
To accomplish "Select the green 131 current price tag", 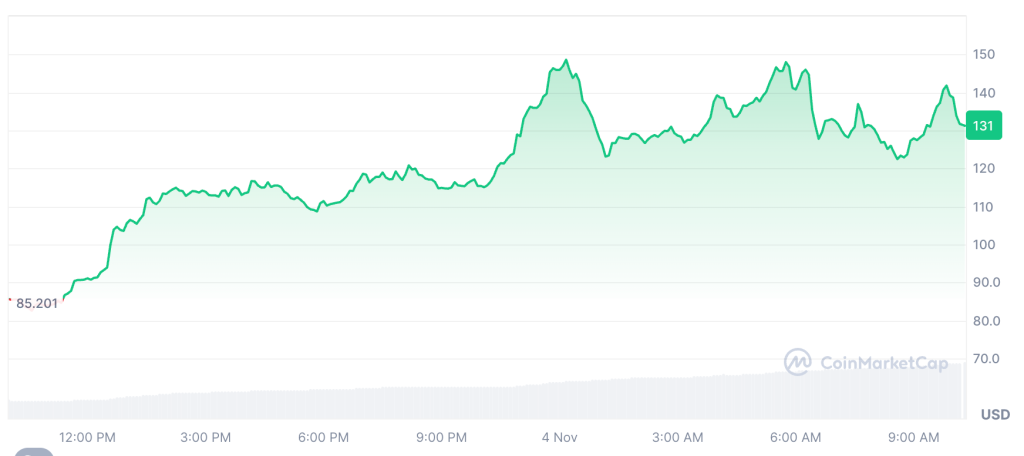I will pos(983,126).
